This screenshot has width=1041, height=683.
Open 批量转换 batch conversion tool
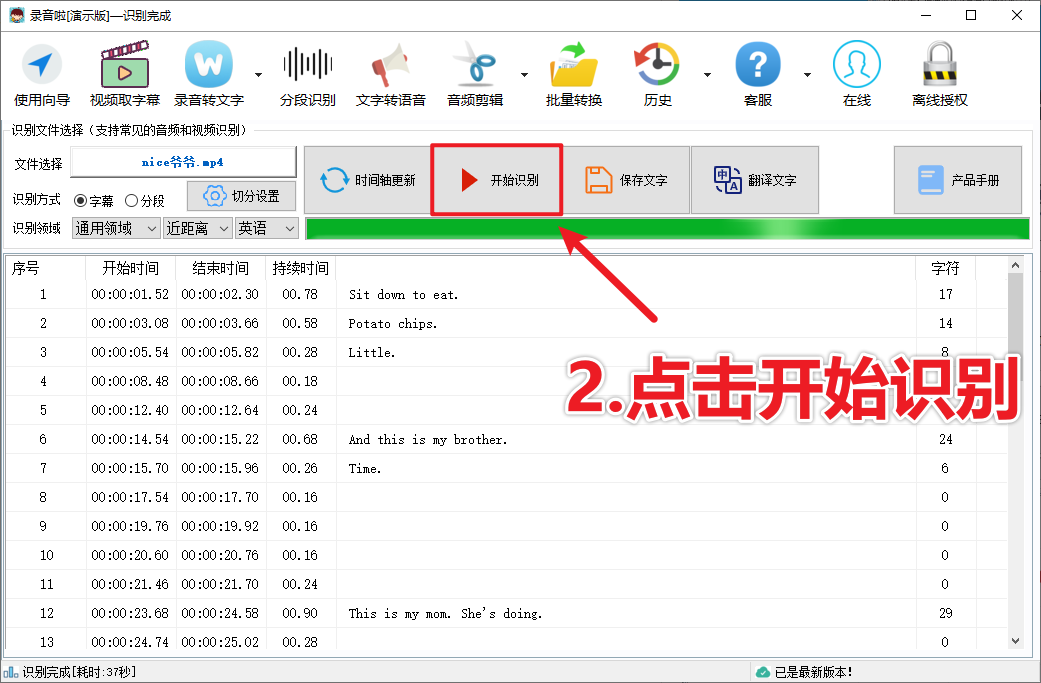tap(574, 74)
